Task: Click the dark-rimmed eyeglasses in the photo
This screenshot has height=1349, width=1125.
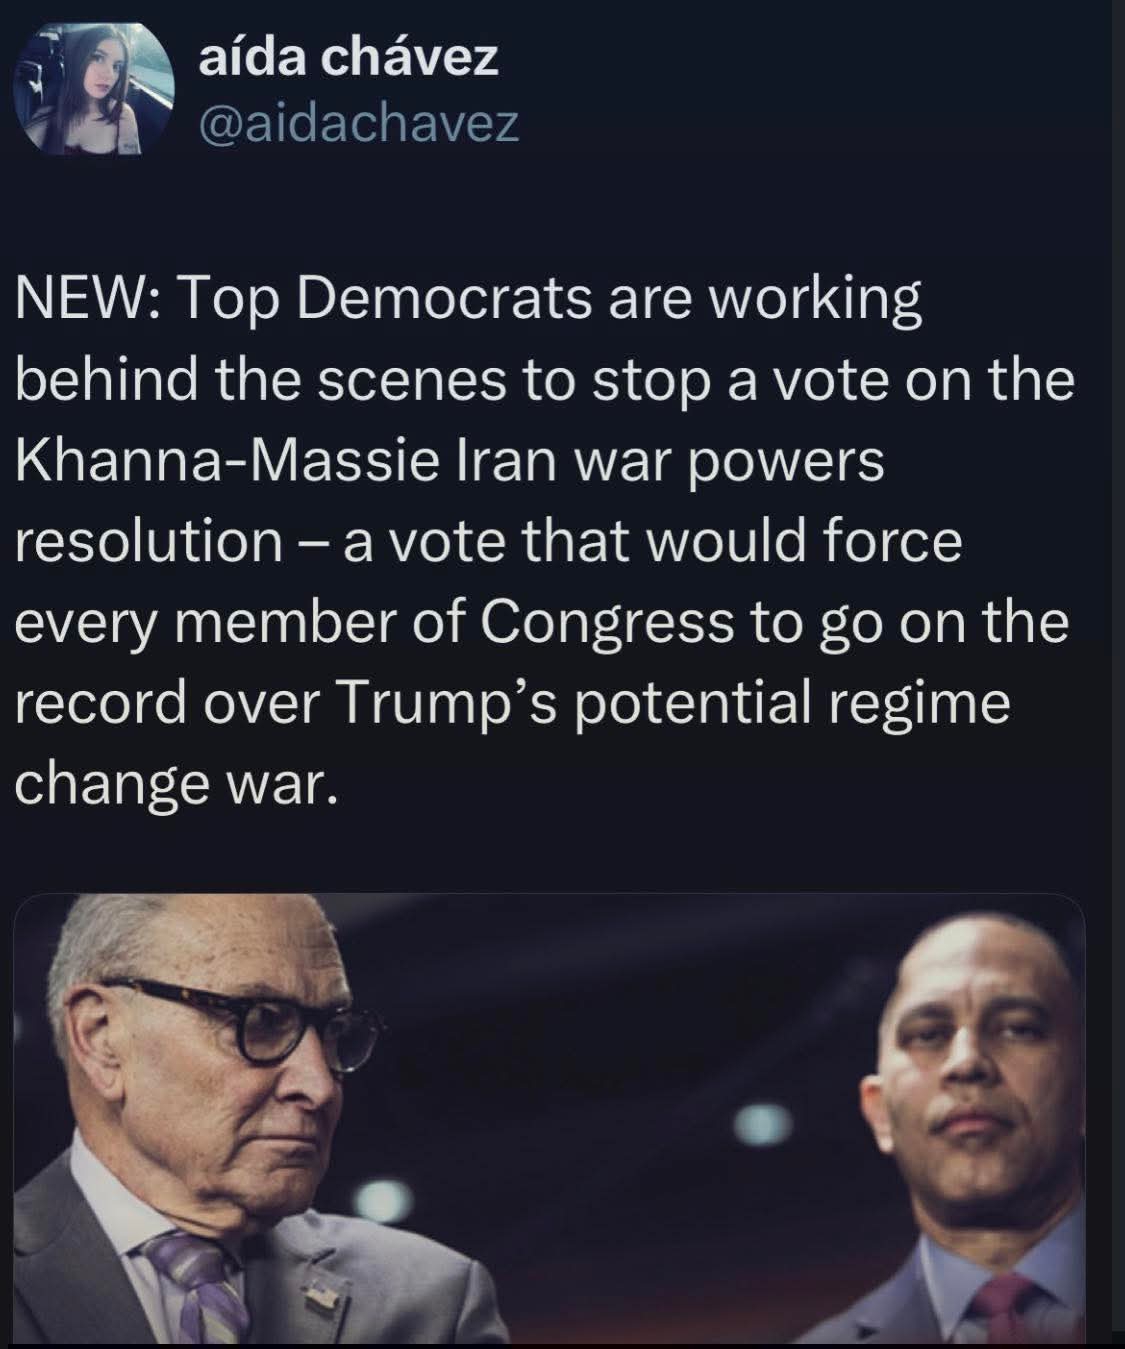Action: point(240,1021)
